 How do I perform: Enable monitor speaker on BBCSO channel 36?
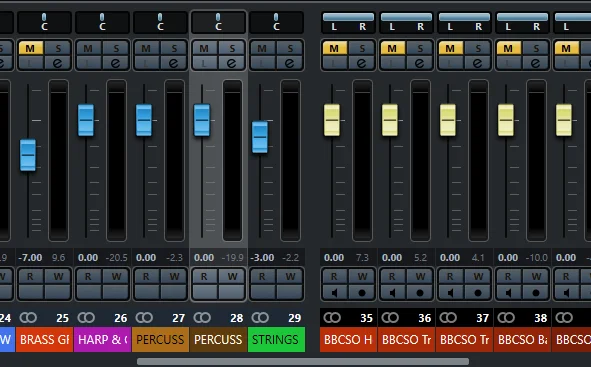pyautogui.click(x=393, y=292)
